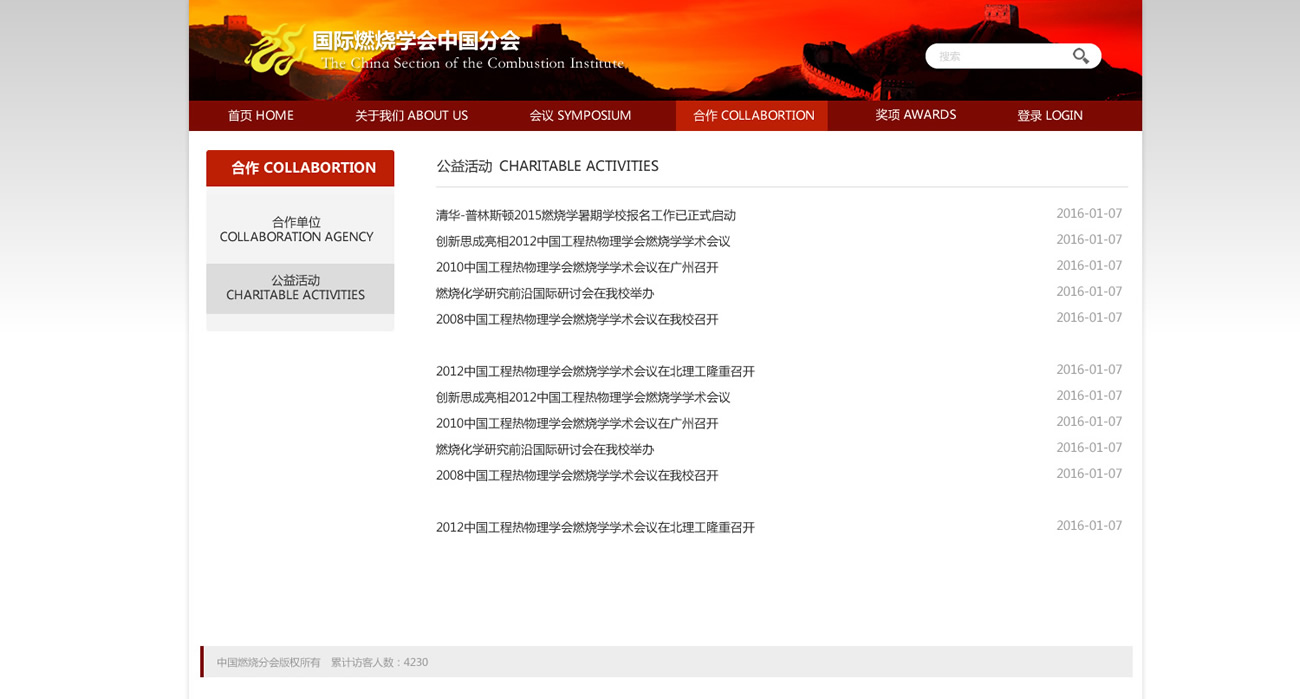The height and width of the screenshot is (699, 1300).
Task: Select 公益活动 CHARITABLE ACTIVITIES in sidebar
Action: (297, 288)
